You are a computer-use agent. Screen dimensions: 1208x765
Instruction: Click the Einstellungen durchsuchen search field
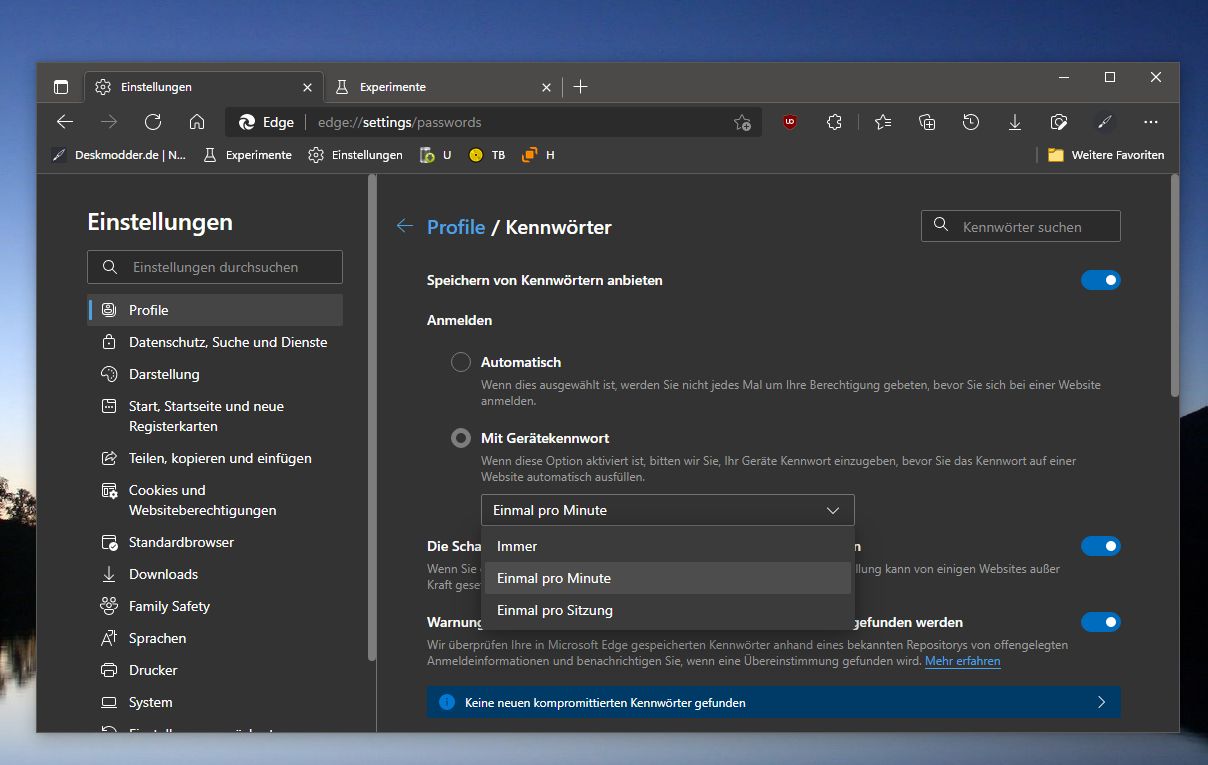pos(215,267)
